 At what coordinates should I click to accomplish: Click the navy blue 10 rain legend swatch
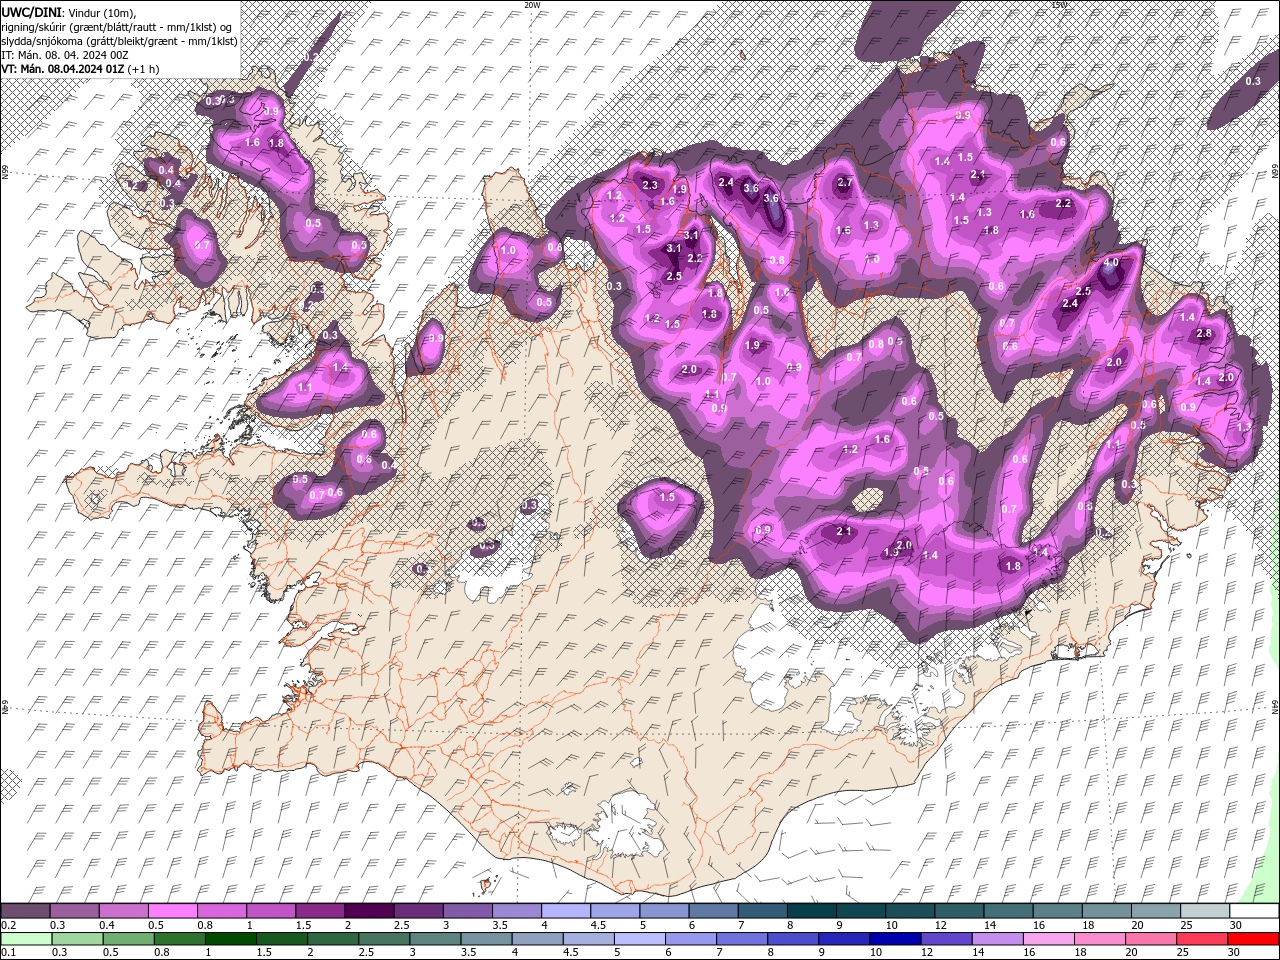tap(895, 938)
